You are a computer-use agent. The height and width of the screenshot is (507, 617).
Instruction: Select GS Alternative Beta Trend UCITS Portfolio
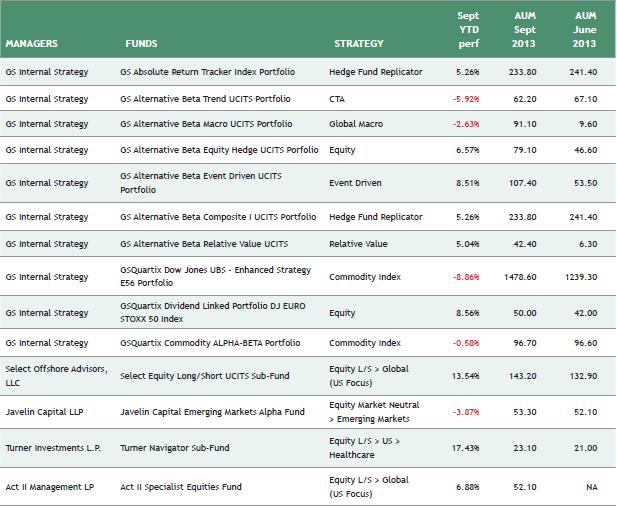coord(205,98)
